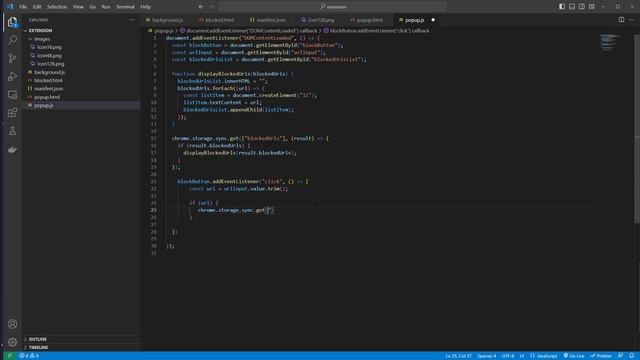Viewport: 640px width, 360px height.
Task: Open the Help menu
Action: coord(145,7)
